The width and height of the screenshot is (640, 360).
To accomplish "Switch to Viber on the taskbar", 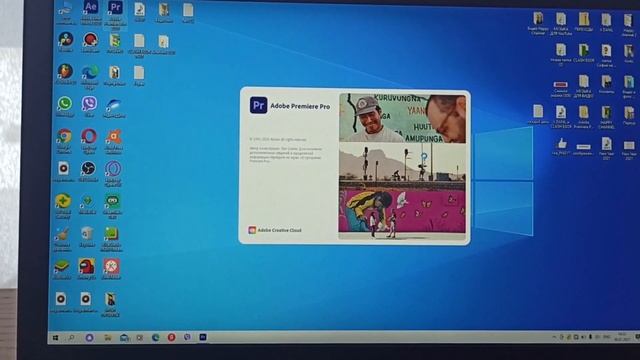I will tap(187, 337).
